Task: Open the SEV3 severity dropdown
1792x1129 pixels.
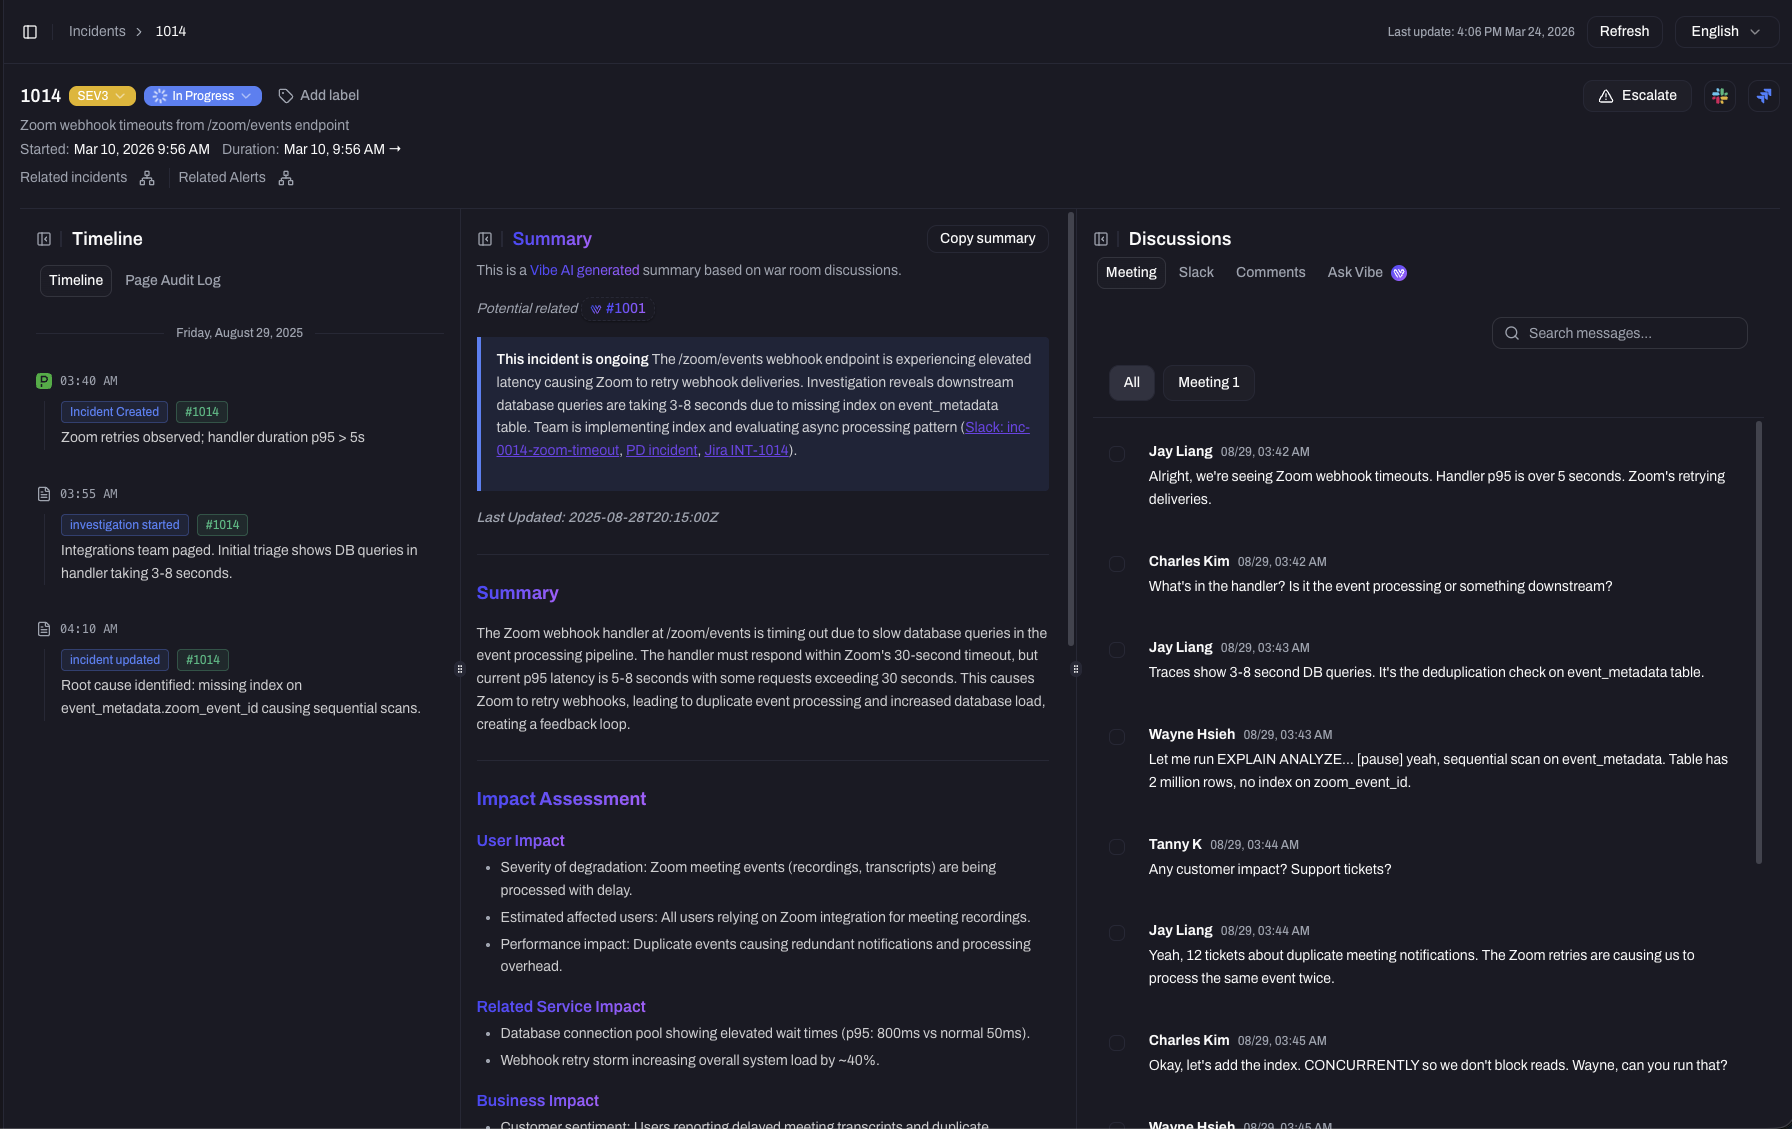Action: click(x=102, y=96)
